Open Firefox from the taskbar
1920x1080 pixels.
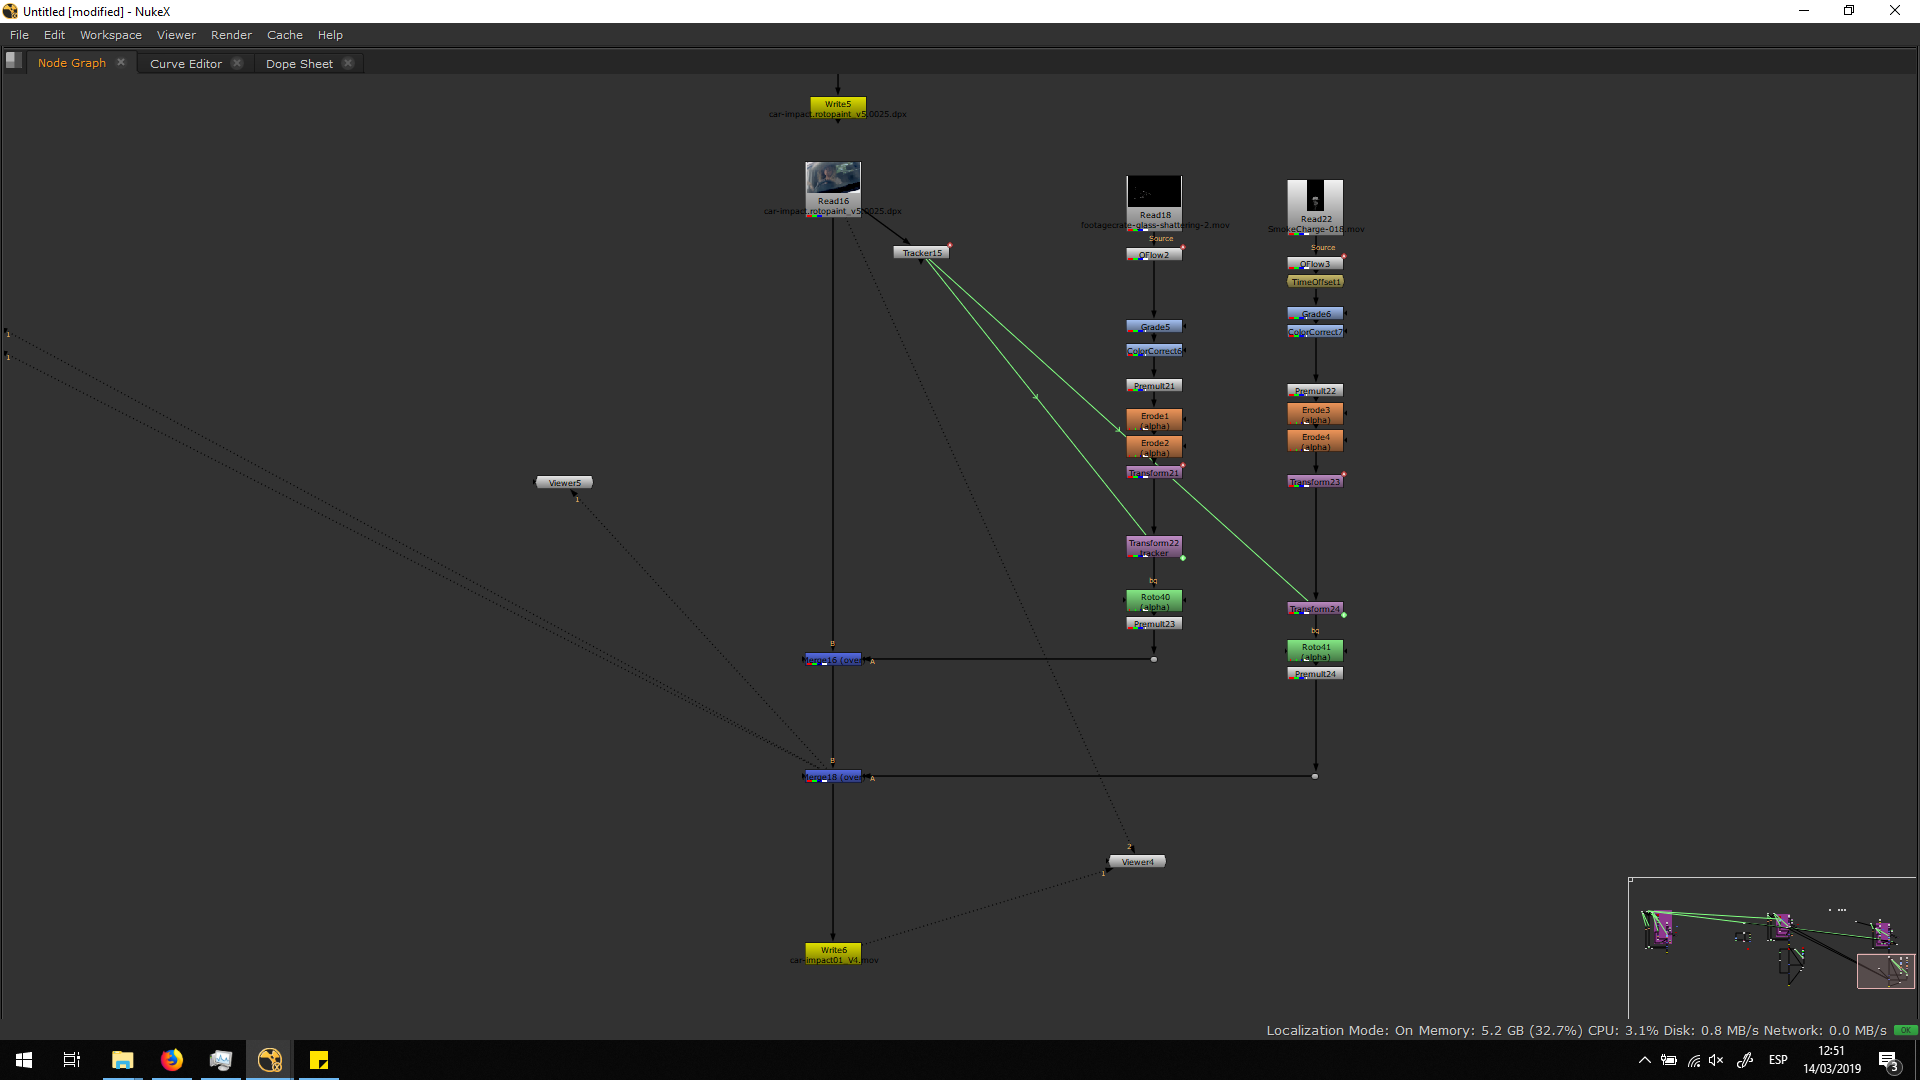pyautogui.click(x=172, y=1060)
